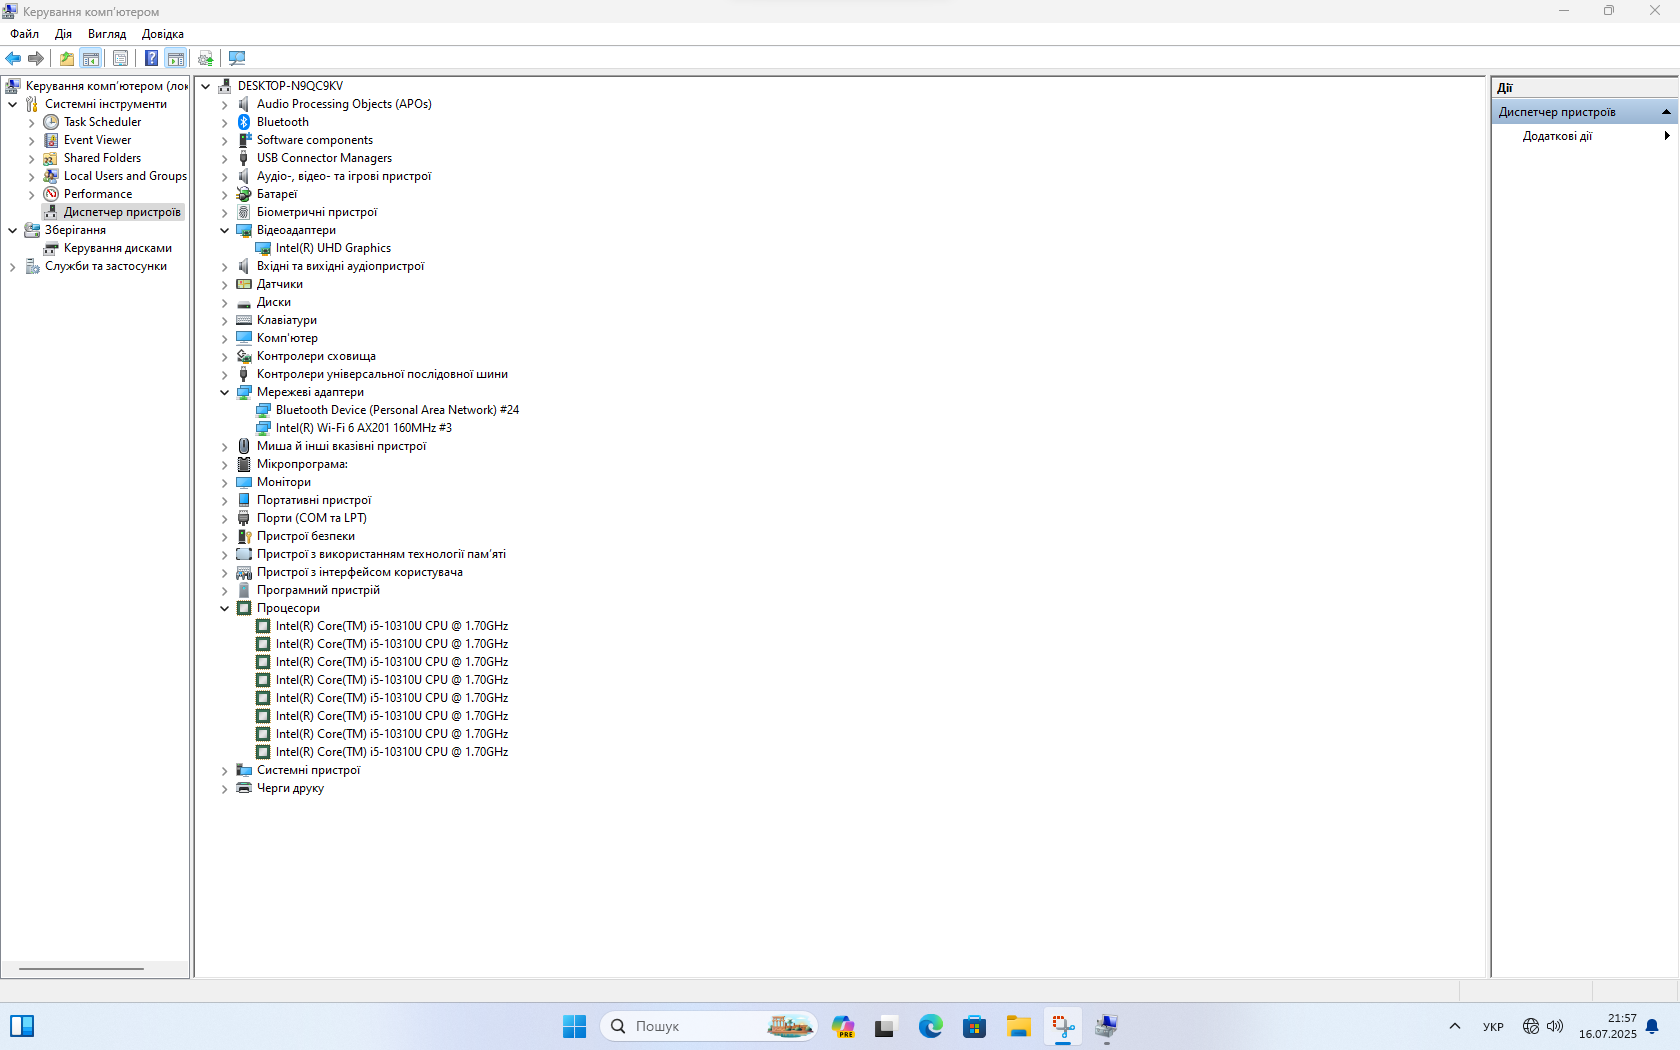
Task: Toggle the console tree pane button
Action: click(x=91, y=58)
